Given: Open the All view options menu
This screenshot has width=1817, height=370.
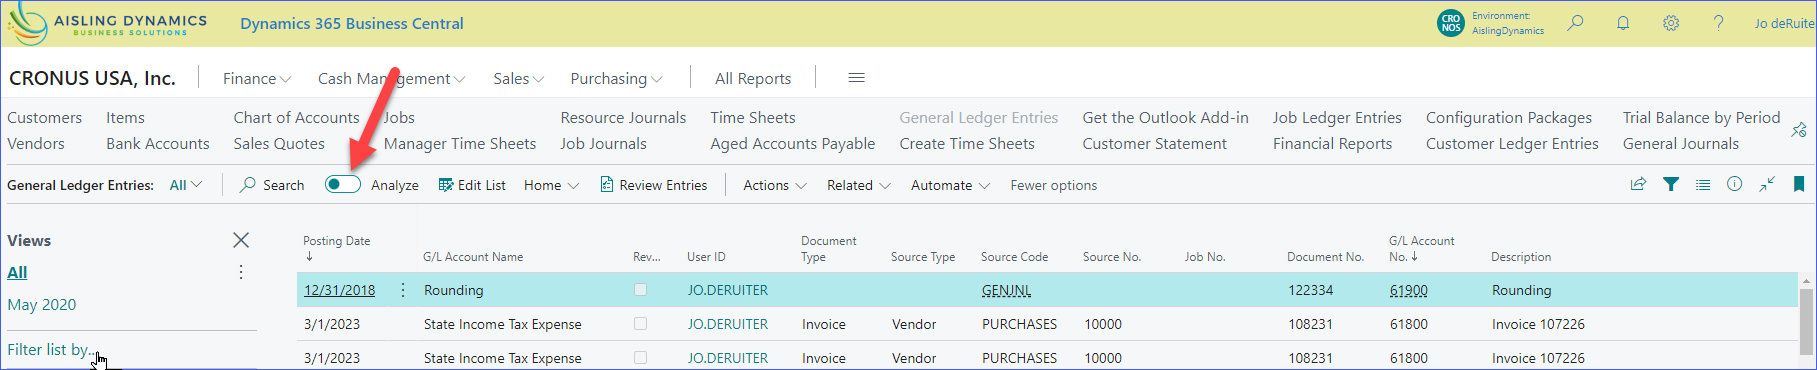Looking at the screenshot, I should point(241,272).
